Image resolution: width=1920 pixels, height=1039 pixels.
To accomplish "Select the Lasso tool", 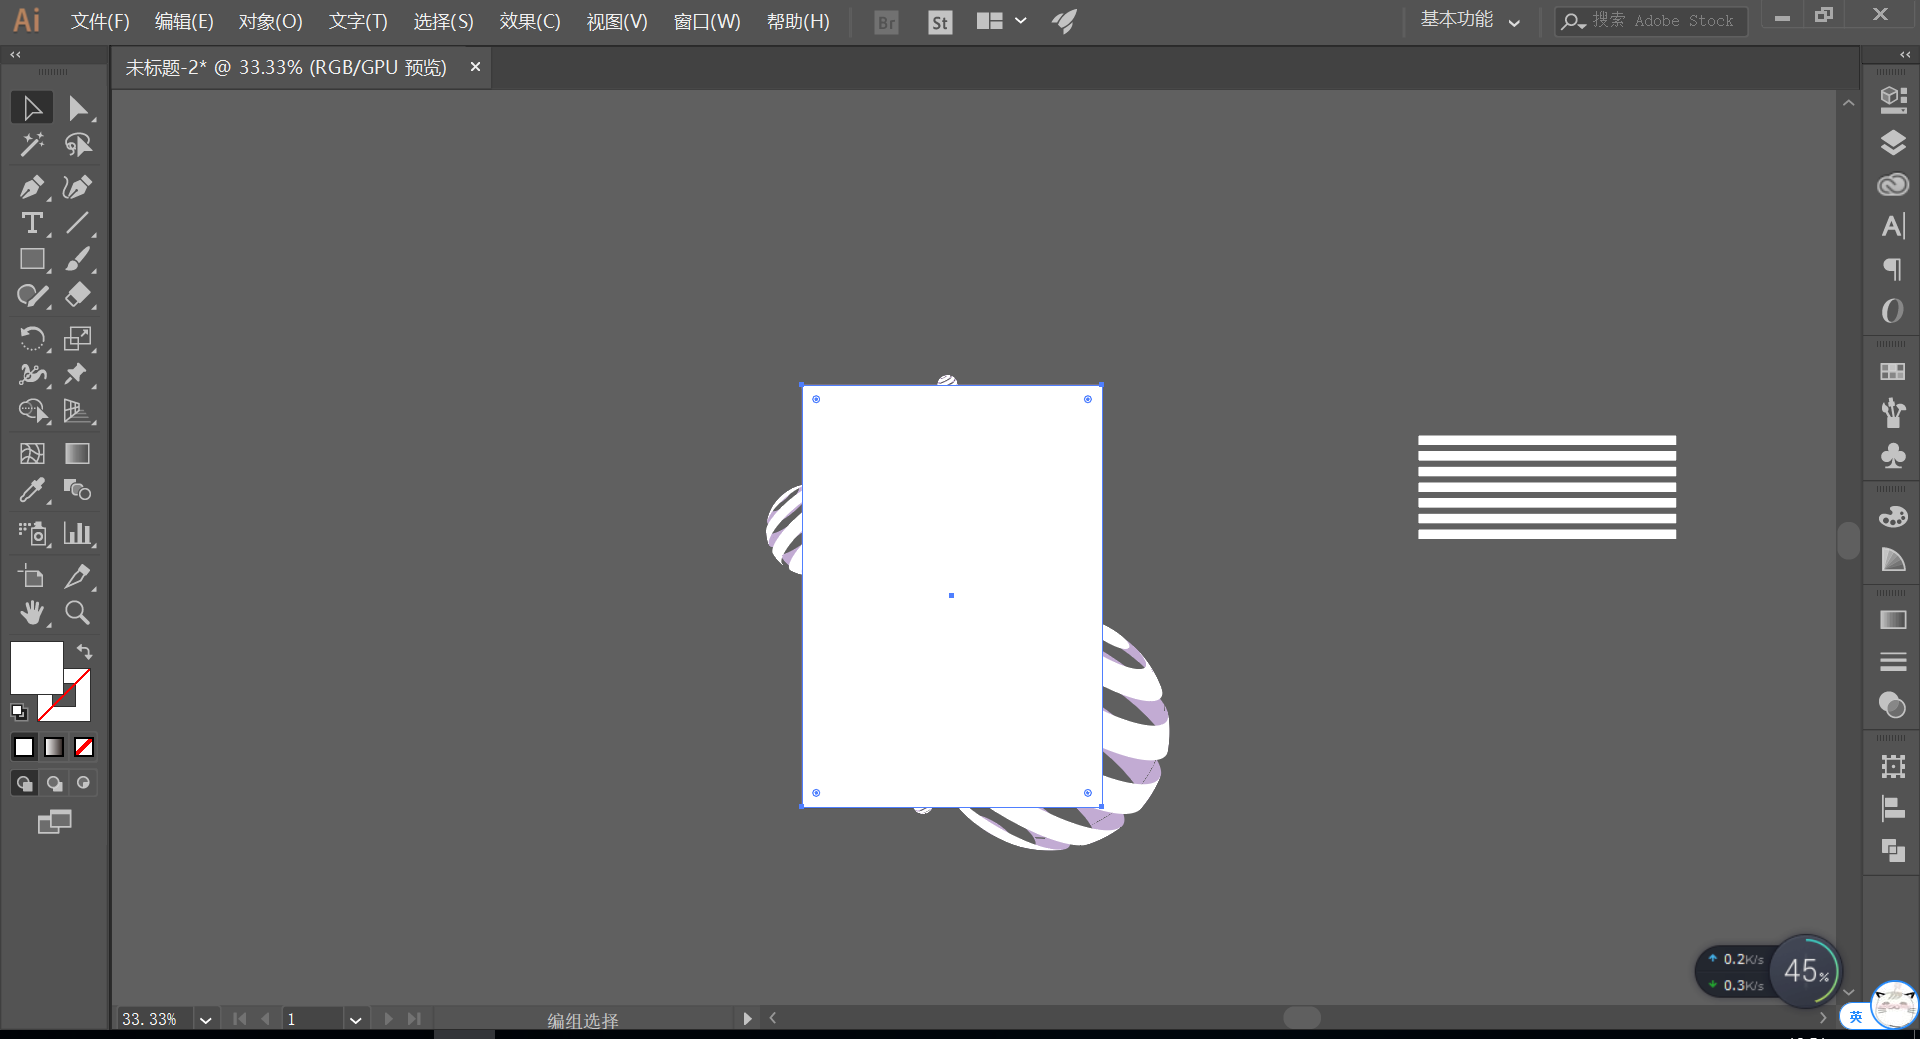I will (x=78, y=145).
